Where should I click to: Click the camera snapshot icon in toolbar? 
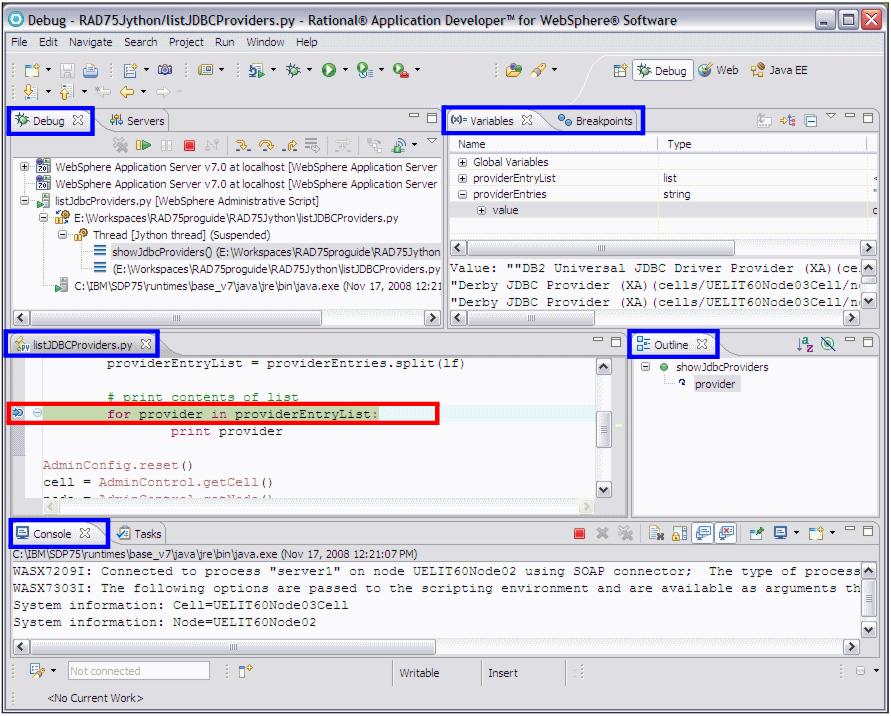pos(165,70)
